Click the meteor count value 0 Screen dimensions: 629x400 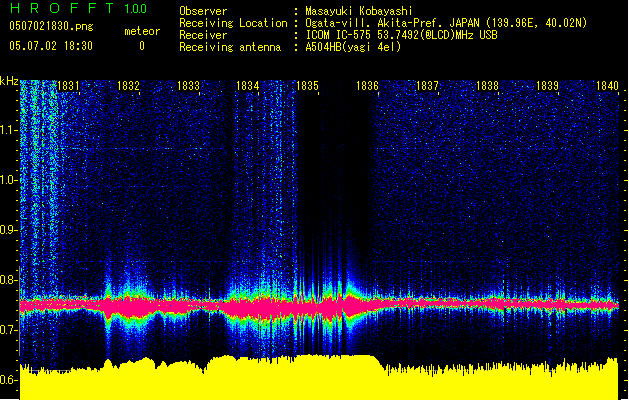[x=142, y=46]
